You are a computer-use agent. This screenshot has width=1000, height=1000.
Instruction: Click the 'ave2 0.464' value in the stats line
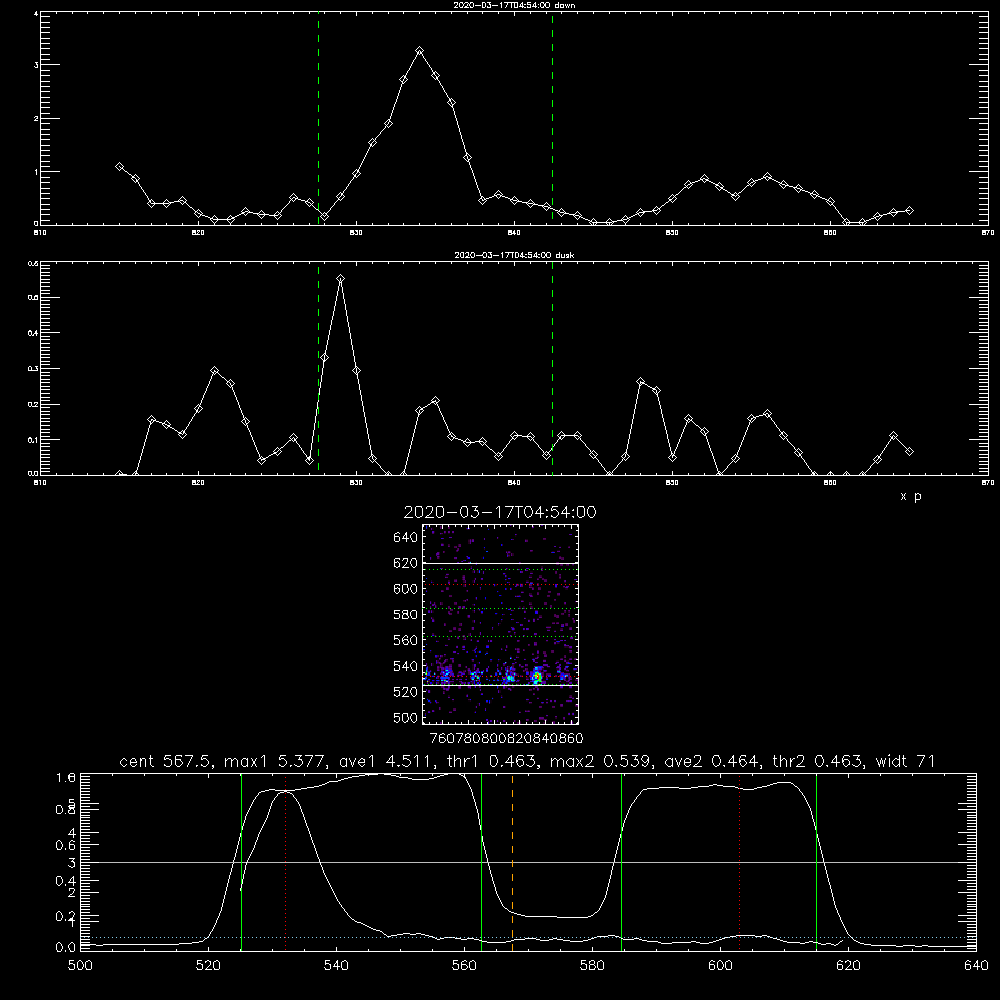(x=711, y=761)
